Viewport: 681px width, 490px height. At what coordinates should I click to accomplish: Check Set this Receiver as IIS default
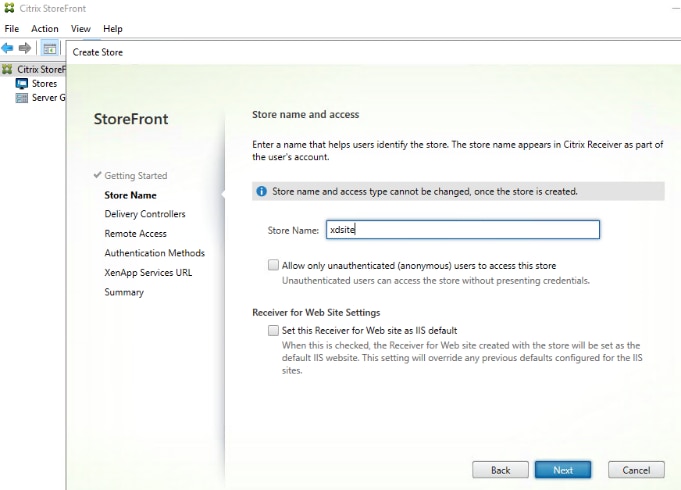click(x=273, y=331)
